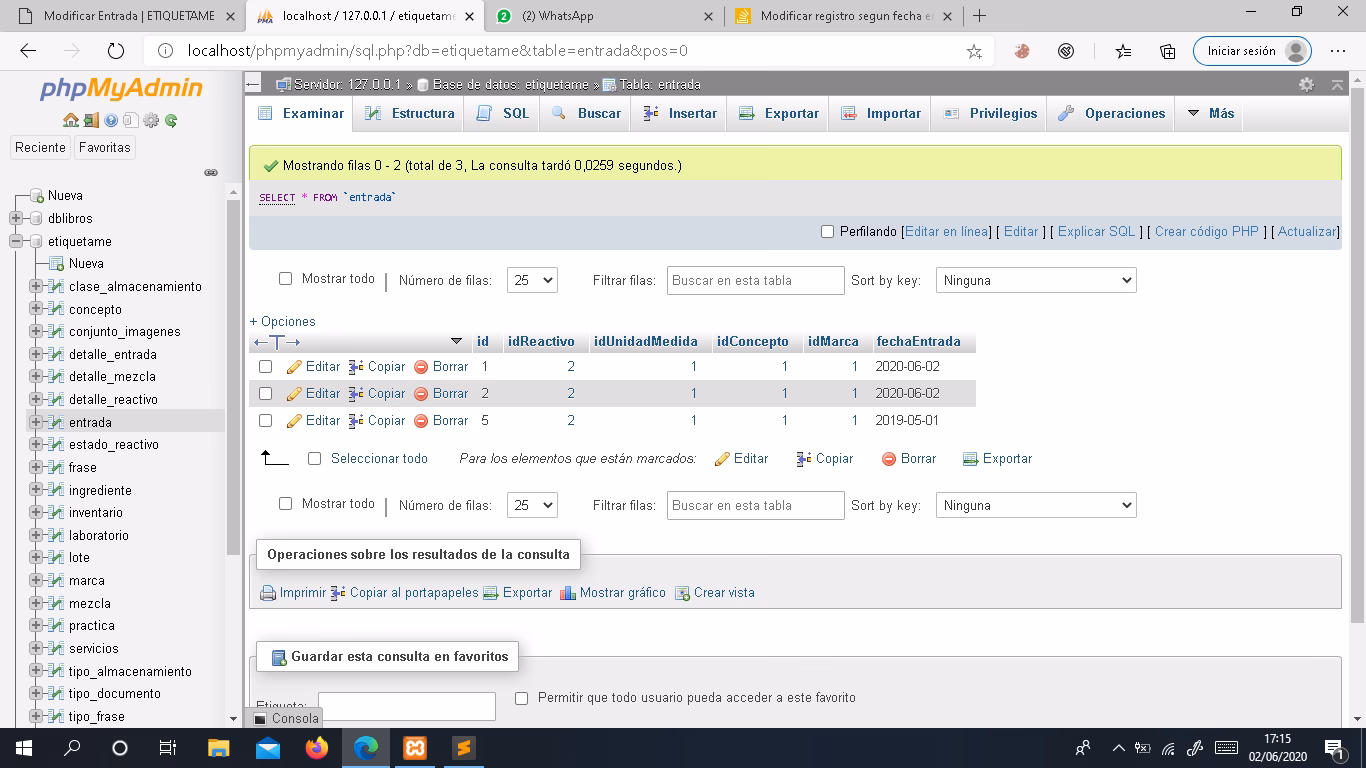Open the Consola panel at bottom
Screen dimensions: 1366x768
pyautogui.click(x=285, y=718)
